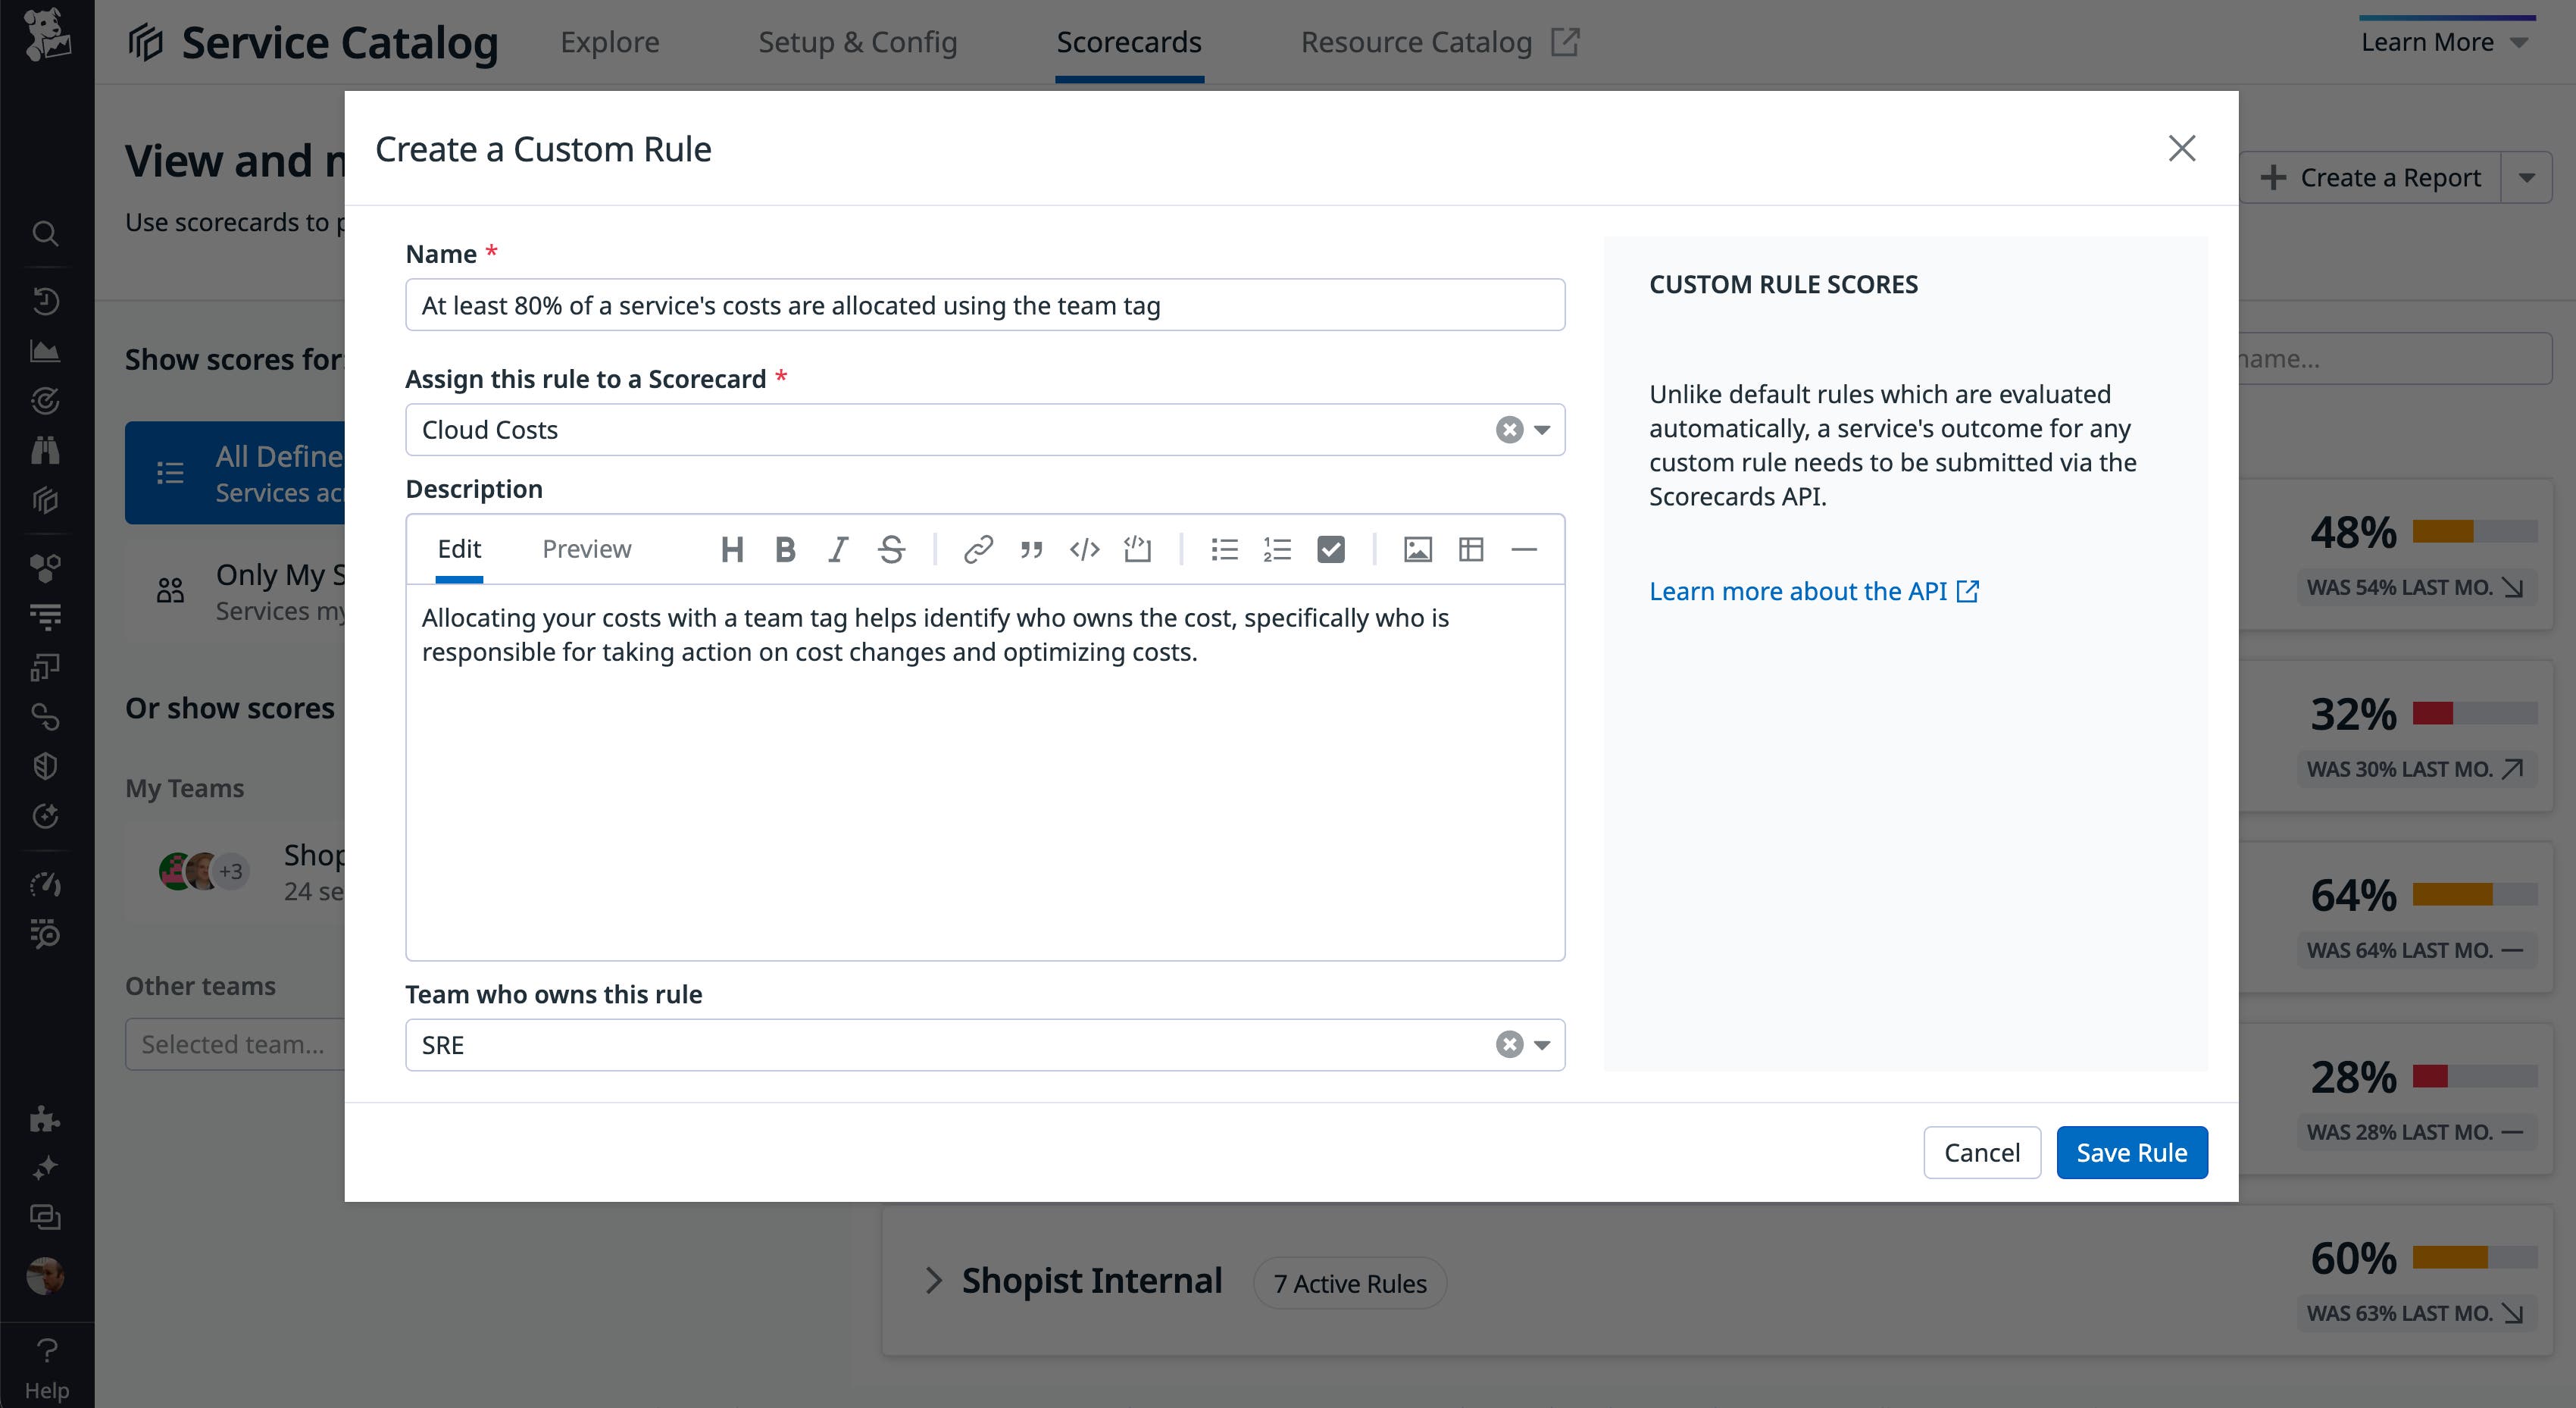Apply bold formatting in the description editor

[786, 549]
